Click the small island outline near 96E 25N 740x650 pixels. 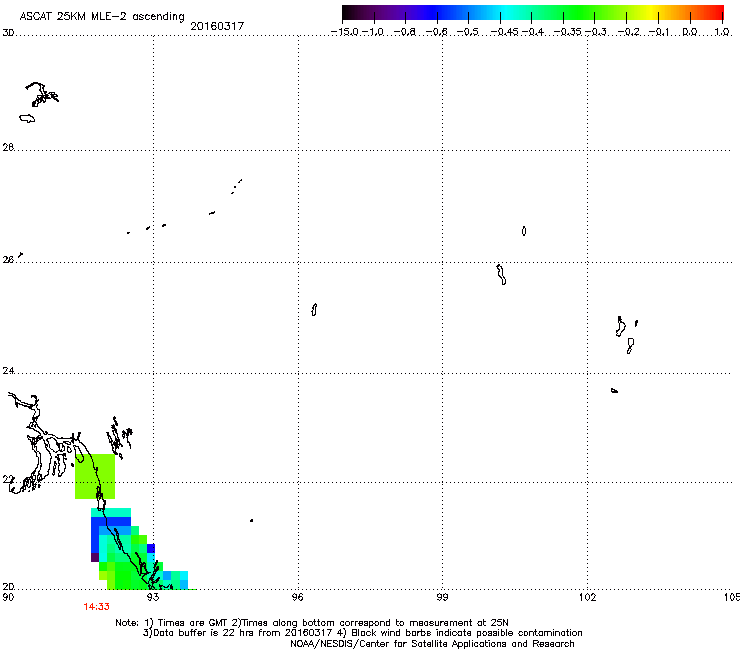[314, 310]
